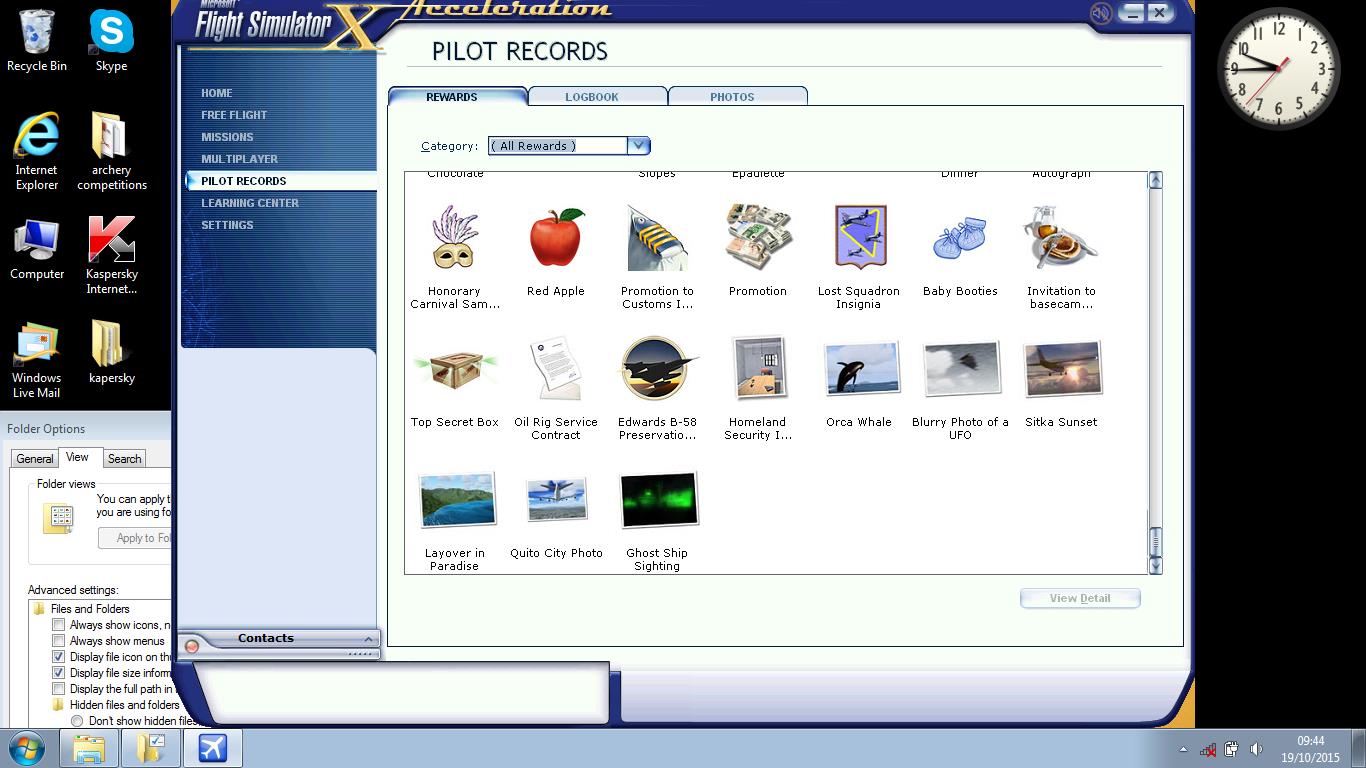Choose the Promotion to Customs reward icon
The image size is (1366, 768).
click(x=657, y=237)
